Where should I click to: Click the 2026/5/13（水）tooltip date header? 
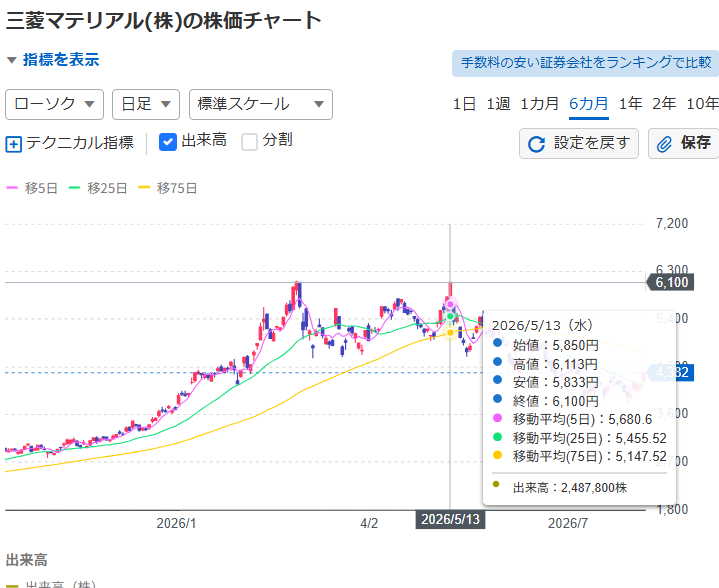pyautogui.click(x=542, y=325)
